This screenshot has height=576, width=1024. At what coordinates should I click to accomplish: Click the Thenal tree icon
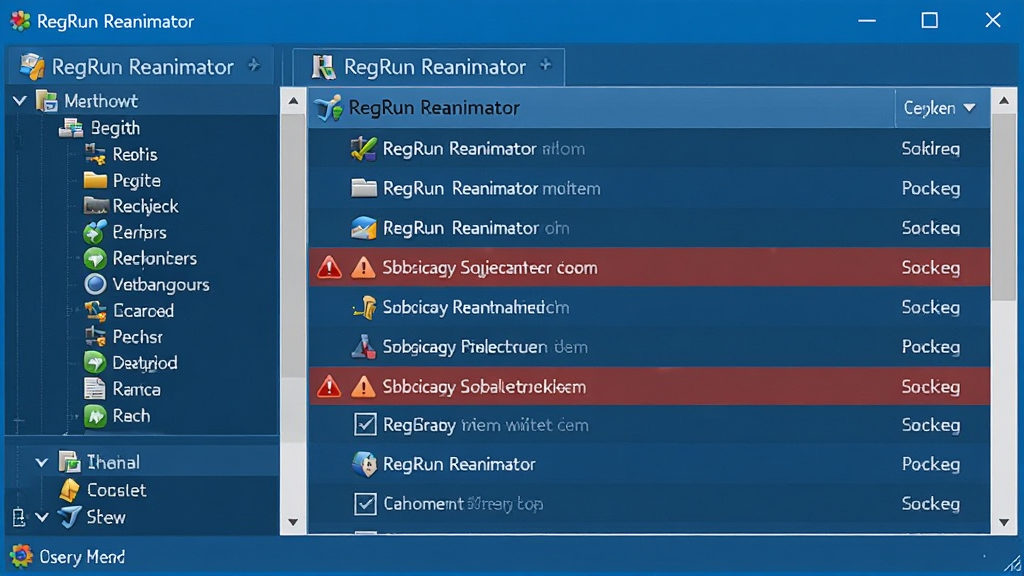(x=69, y=462)
